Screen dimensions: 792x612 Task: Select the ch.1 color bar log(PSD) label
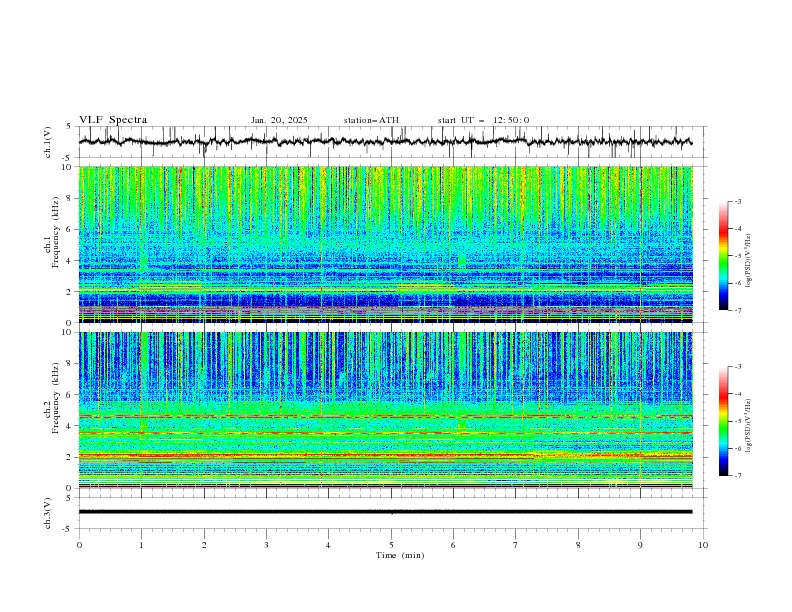[x=748, y=261]
